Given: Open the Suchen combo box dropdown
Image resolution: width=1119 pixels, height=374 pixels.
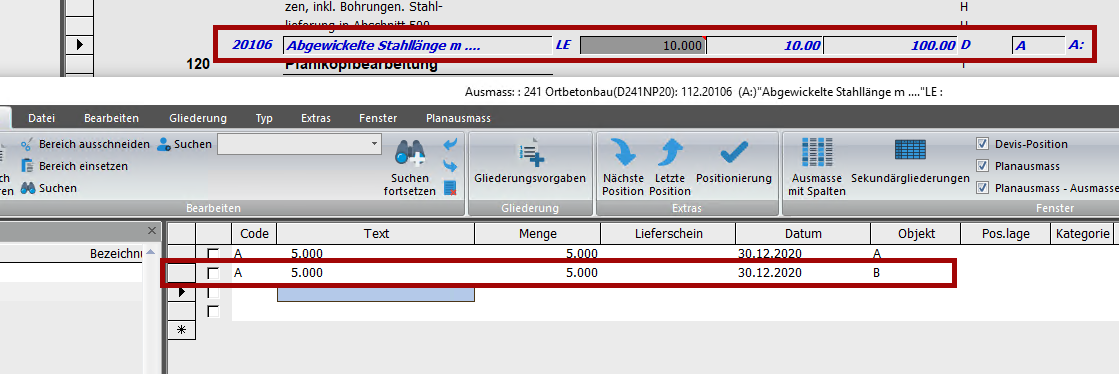Looking at the screenshot, I should click(x=375, y=144).
